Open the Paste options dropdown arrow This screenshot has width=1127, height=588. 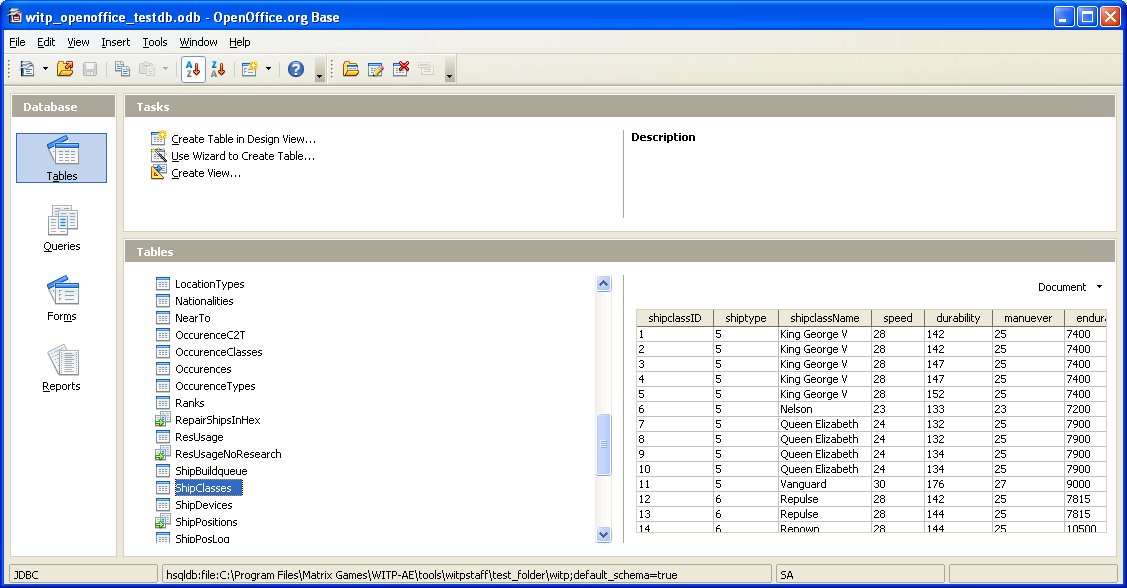coord(165,69)
